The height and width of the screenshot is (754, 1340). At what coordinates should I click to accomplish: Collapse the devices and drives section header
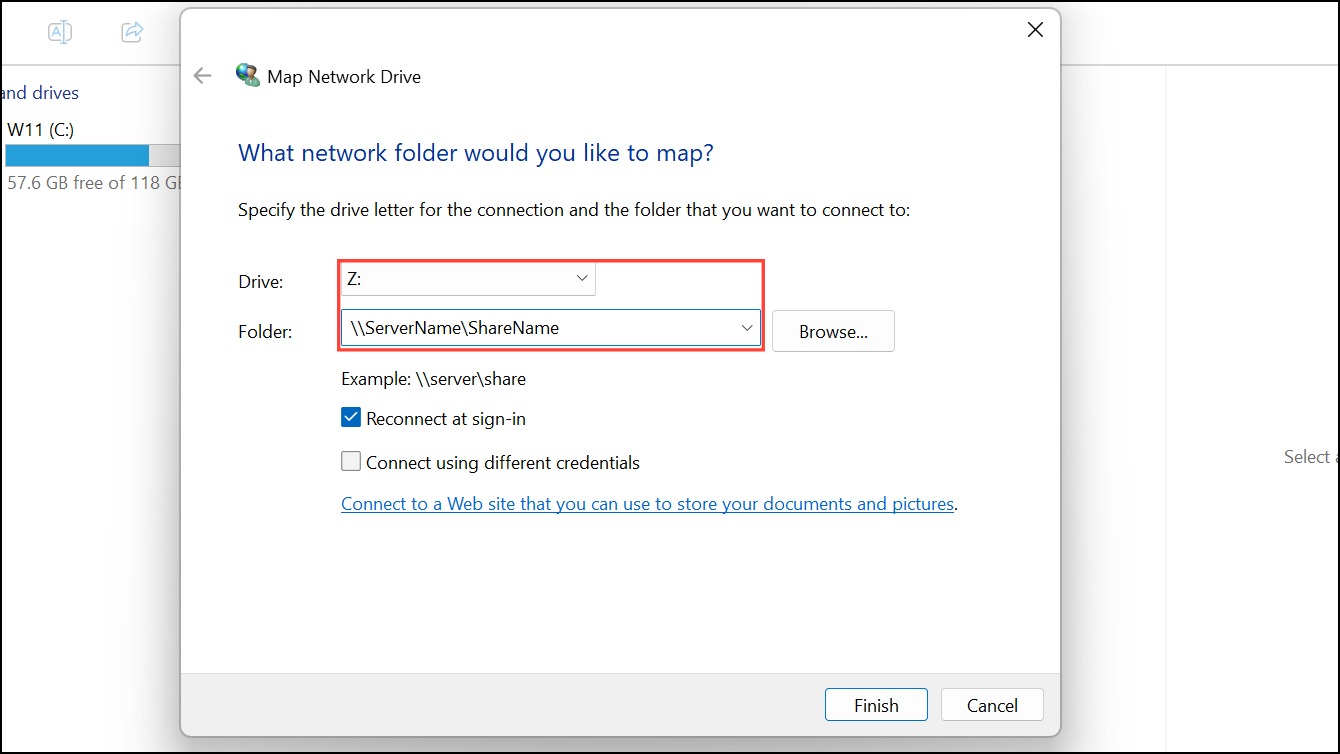40,93
